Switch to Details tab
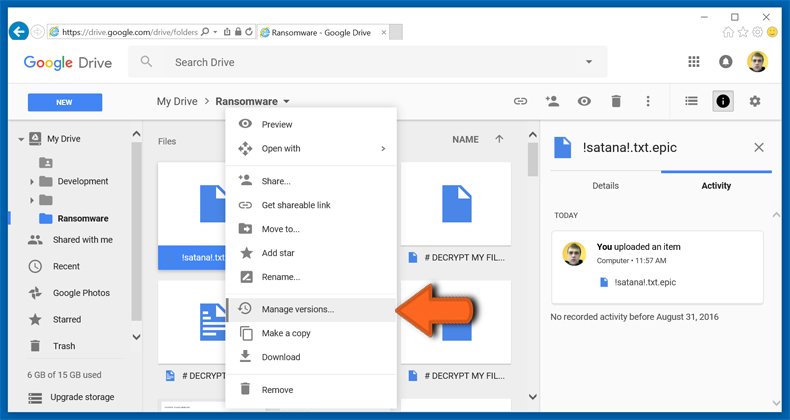Screen dimensions: 790x420 coord(605,186)
